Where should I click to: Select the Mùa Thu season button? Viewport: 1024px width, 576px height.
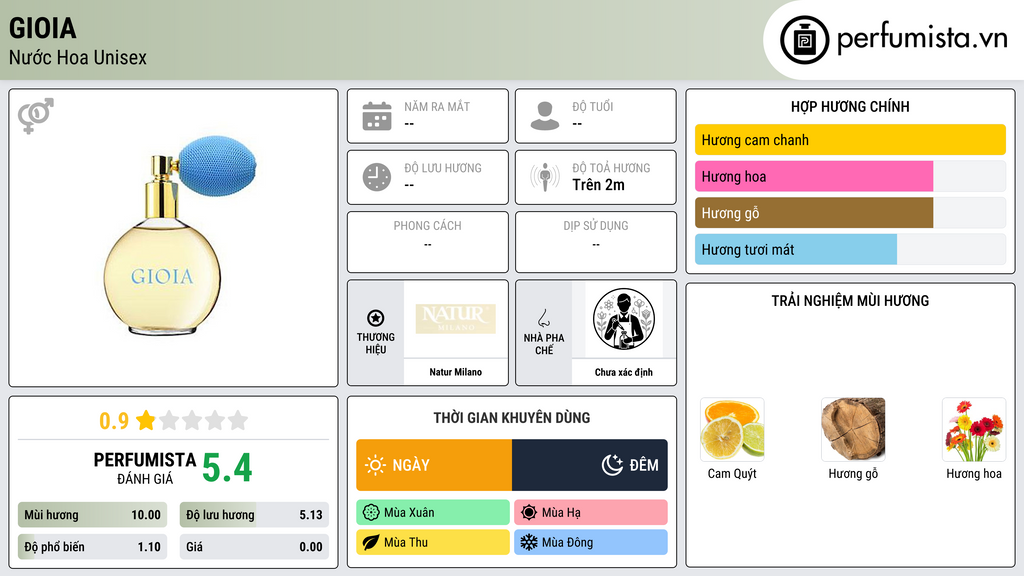[x=433, y=542]
